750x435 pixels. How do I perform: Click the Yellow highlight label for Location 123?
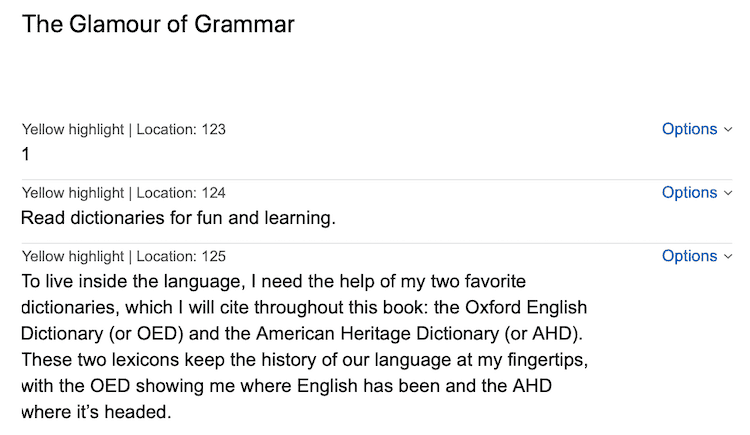click(x=73, y=129)
